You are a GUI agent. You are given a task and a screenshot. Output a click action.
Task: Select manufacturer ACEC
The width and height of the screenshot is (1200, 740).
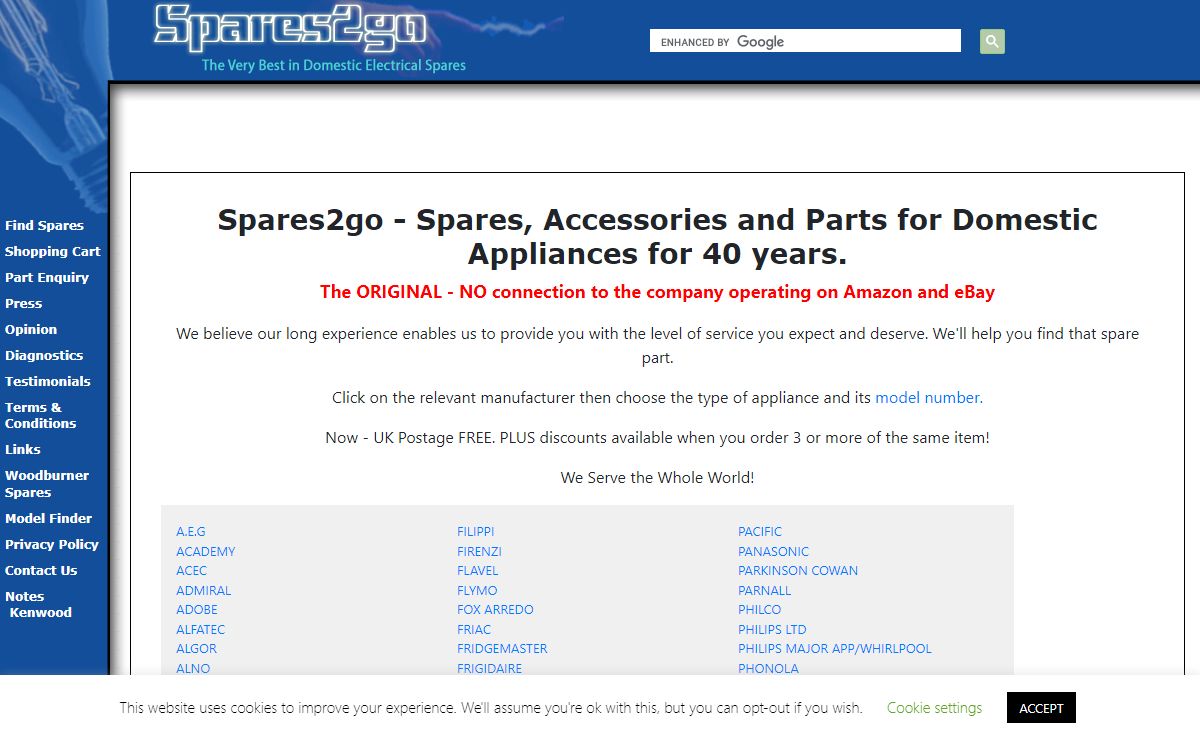point(192,571)
